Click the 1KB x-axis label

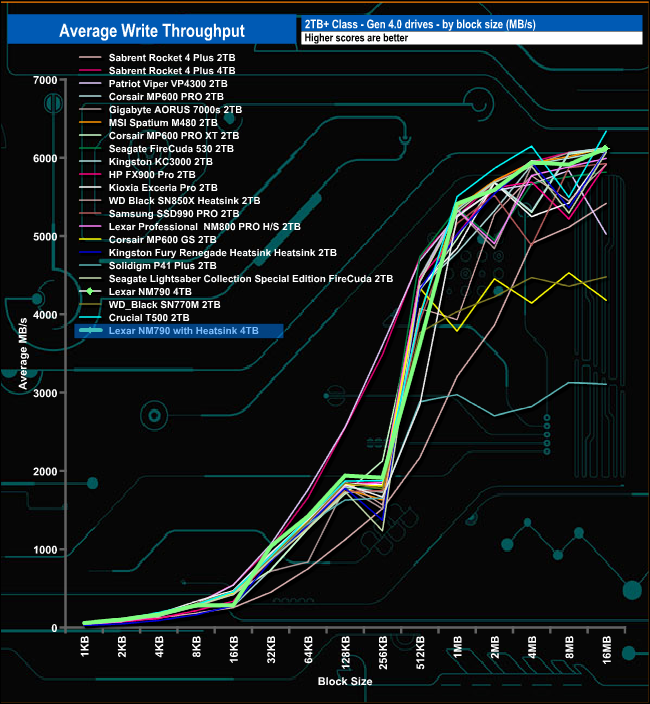pos(84,647)
